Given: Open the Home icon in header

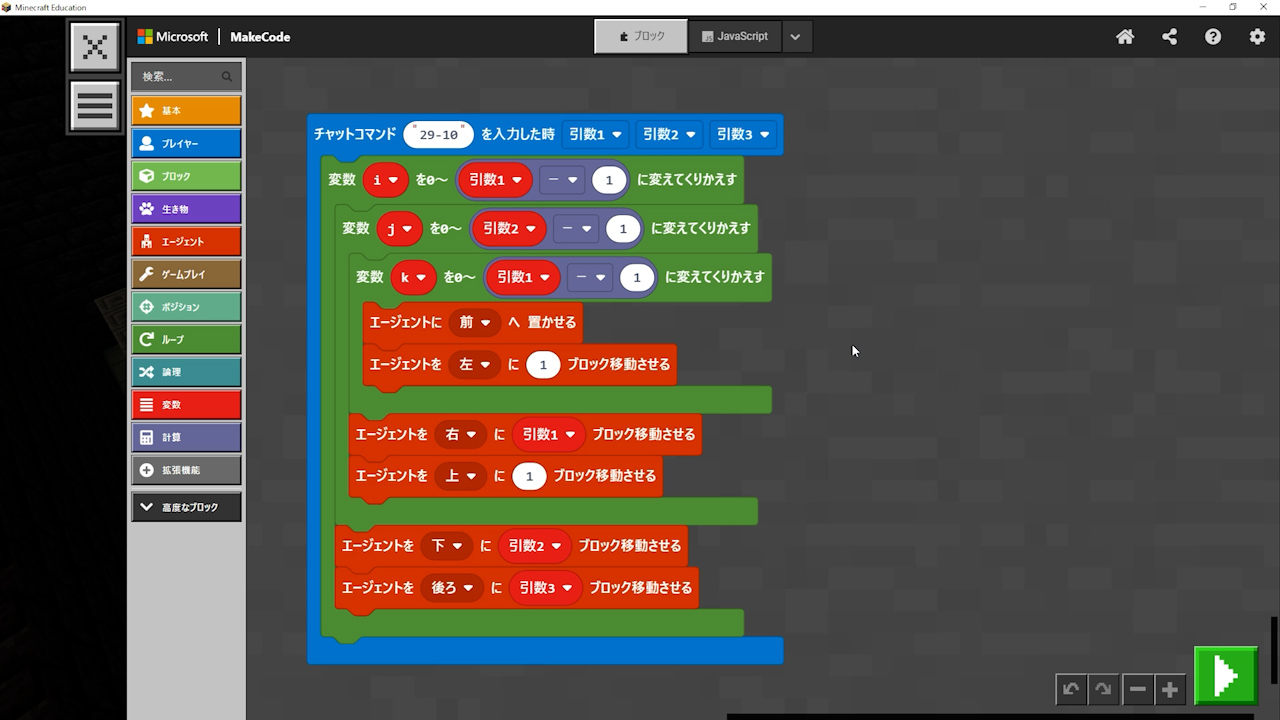Looking at the screenshot, I should [x=1125, y=37].
